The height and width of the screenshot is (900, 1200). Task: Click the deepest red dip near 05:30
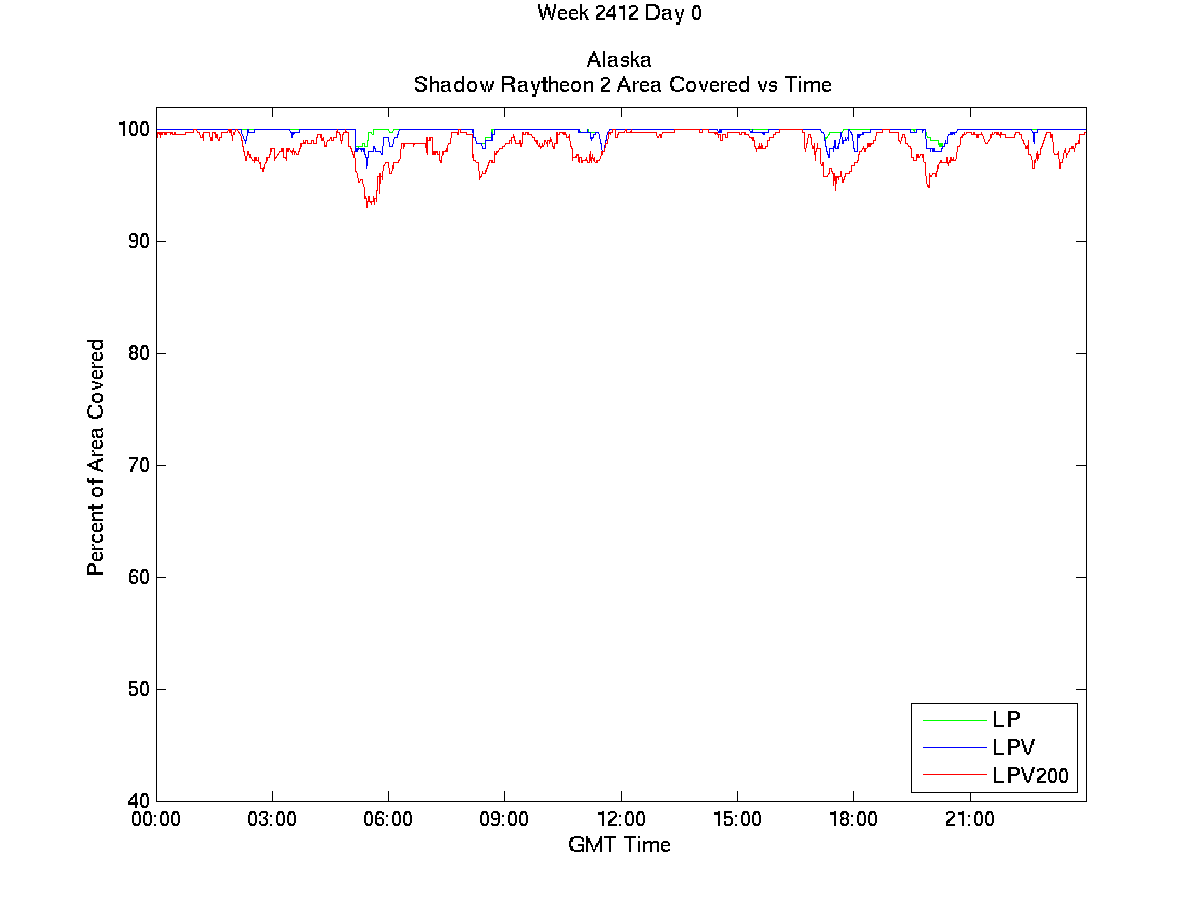(x=368, y=205)
